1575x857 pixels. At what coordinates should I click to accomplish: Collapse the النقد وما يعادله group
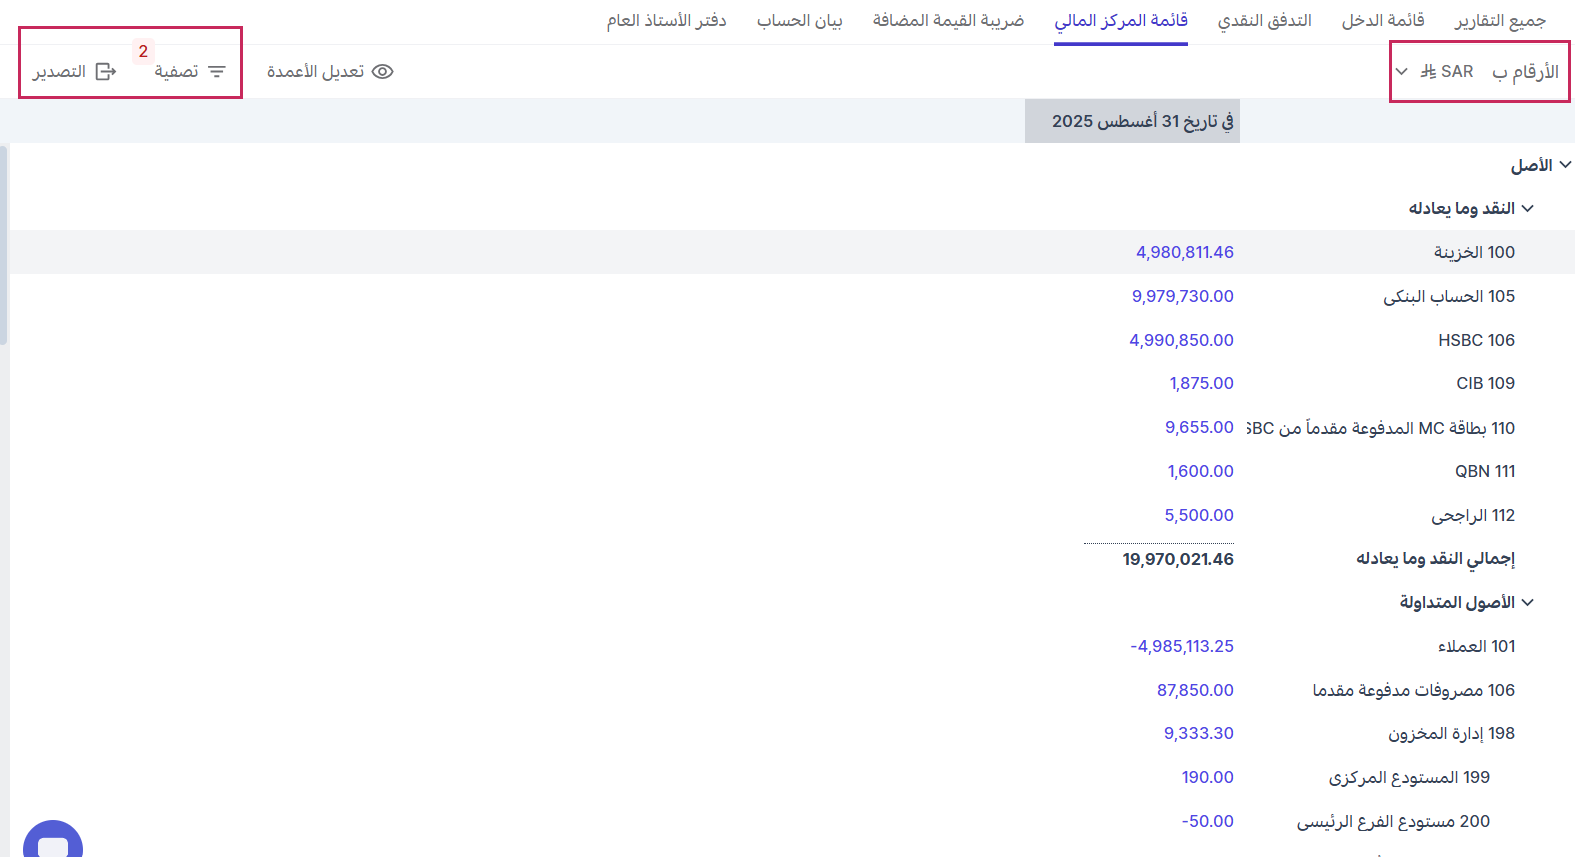coord(1527,208)
